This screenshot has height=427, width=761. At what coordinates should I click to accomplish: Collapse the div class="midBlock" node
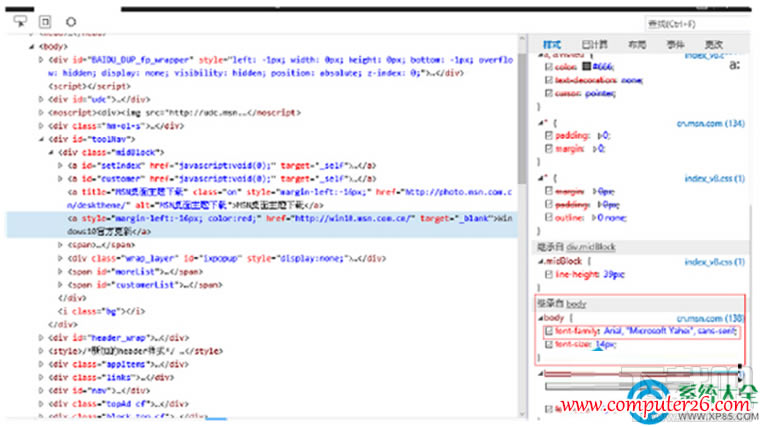pyautogui.click(x=50, y=152)
